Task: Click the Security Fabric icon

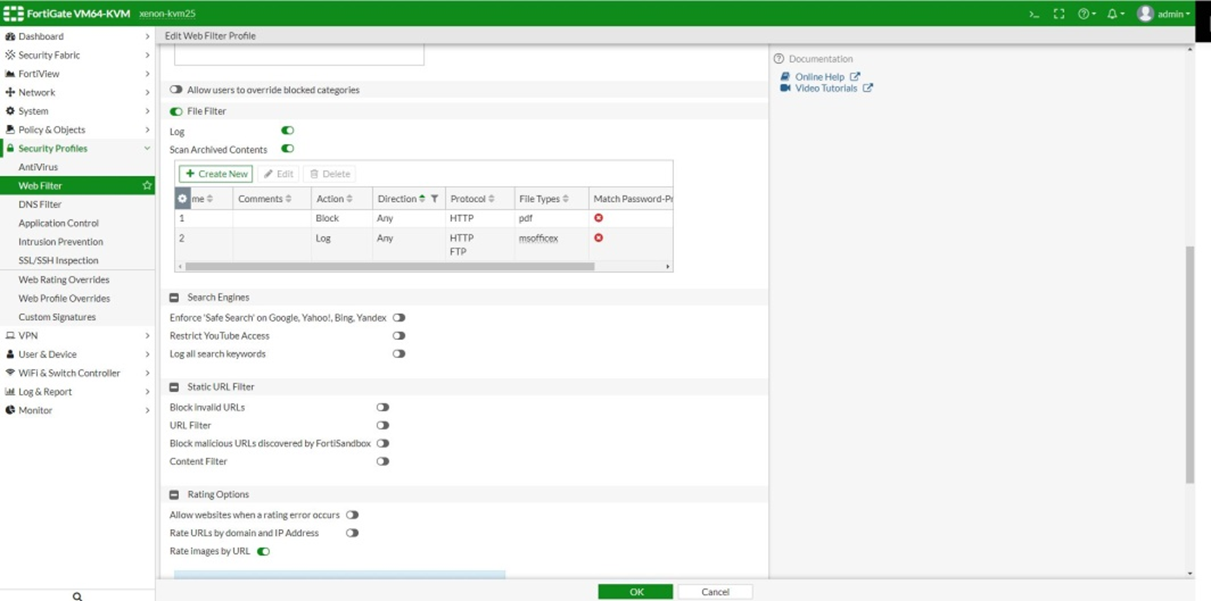Action: [x=10, y=55]
